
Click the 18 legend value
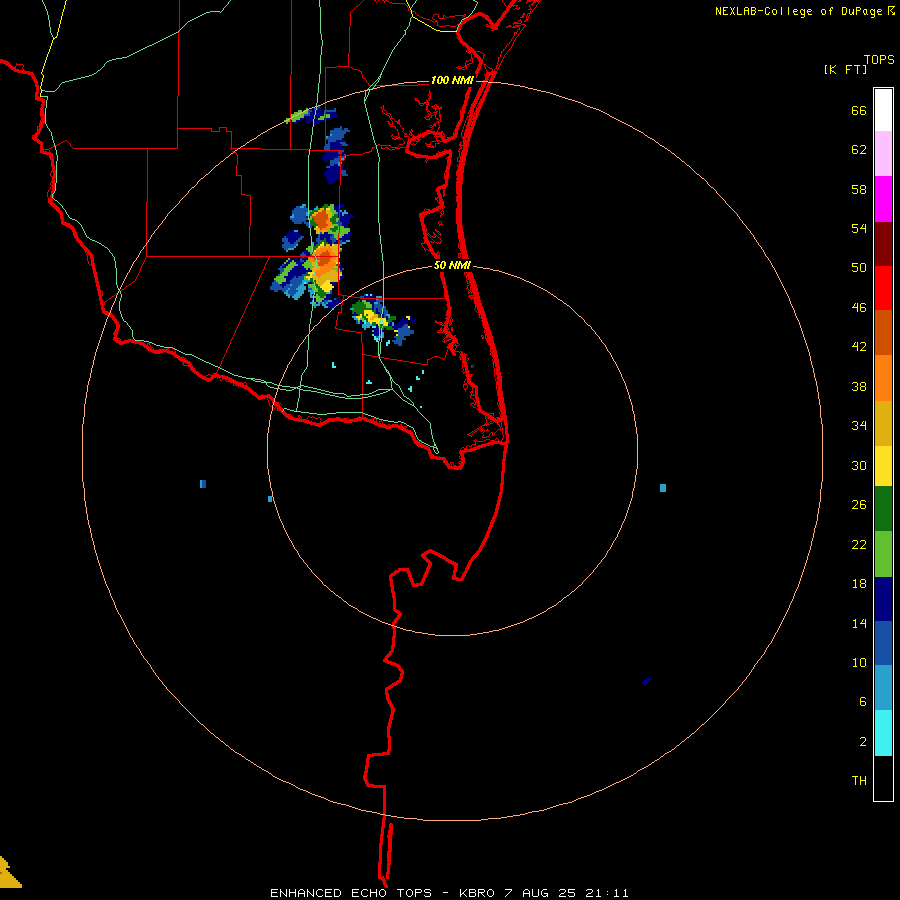tap(859, 584)
